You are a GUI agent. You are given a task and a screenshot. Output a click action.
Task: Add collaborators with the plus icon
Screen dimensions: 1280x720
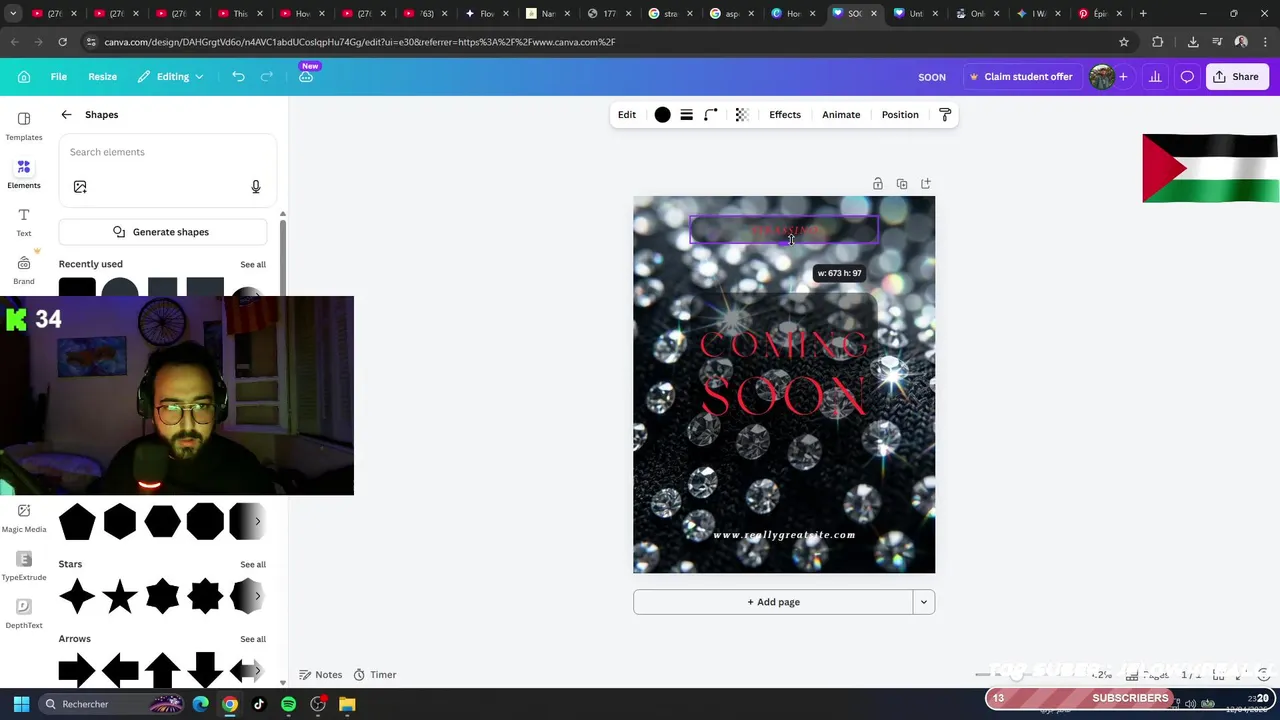1123,77
